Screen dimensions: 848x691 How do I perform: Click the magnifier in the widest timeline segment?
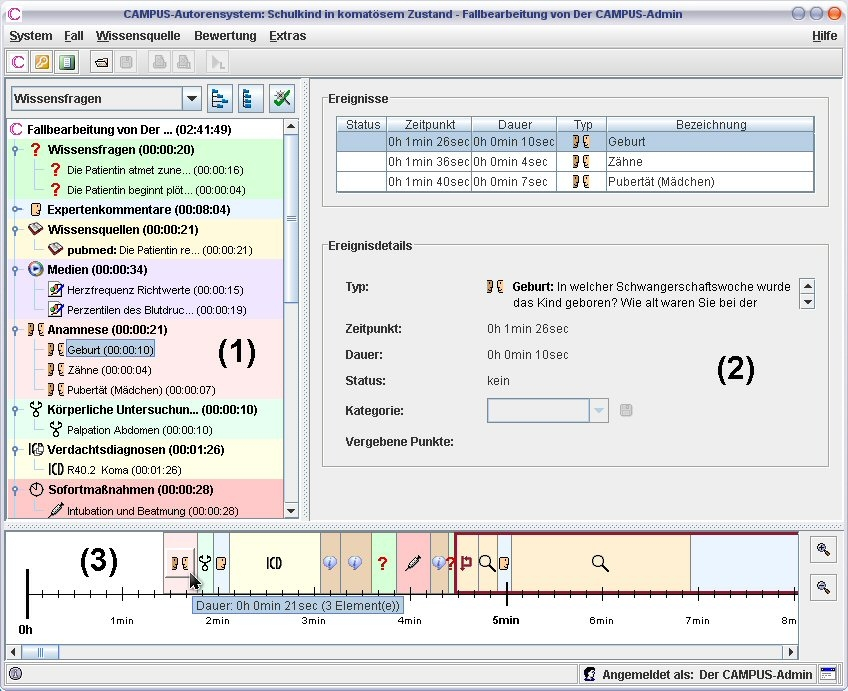(x=600, y=563)
